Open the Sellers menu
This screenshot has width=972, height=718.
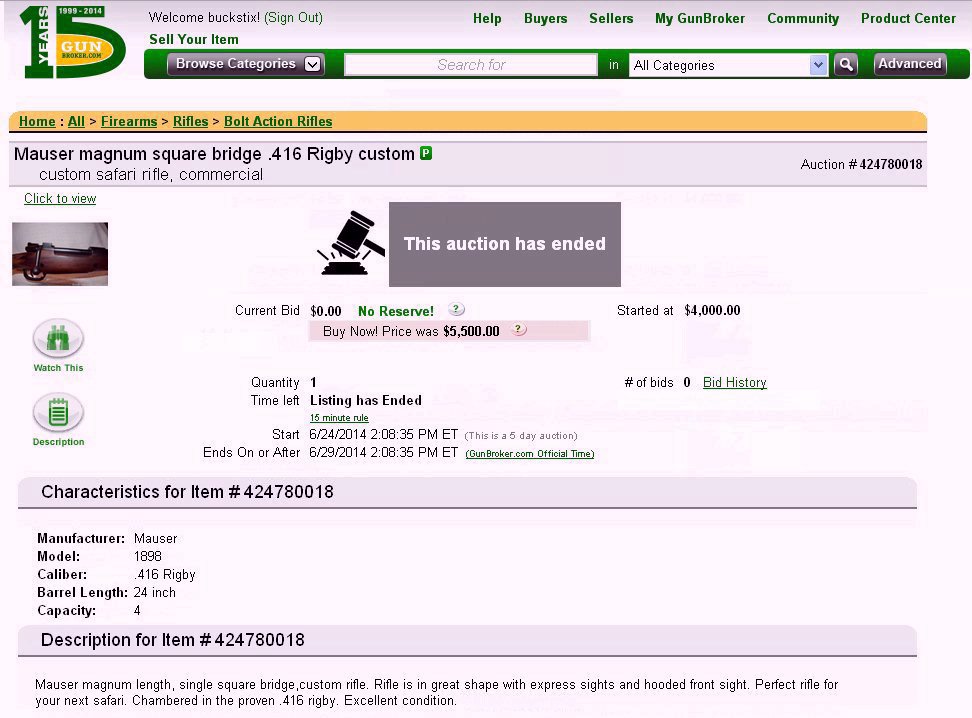(x=611, y=19)
